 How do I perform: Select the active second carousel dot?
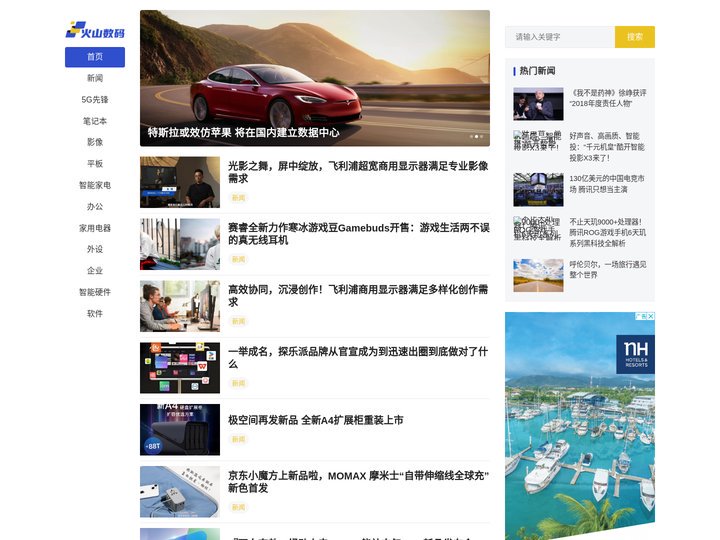pyautogui.click(x=476, y=136)
